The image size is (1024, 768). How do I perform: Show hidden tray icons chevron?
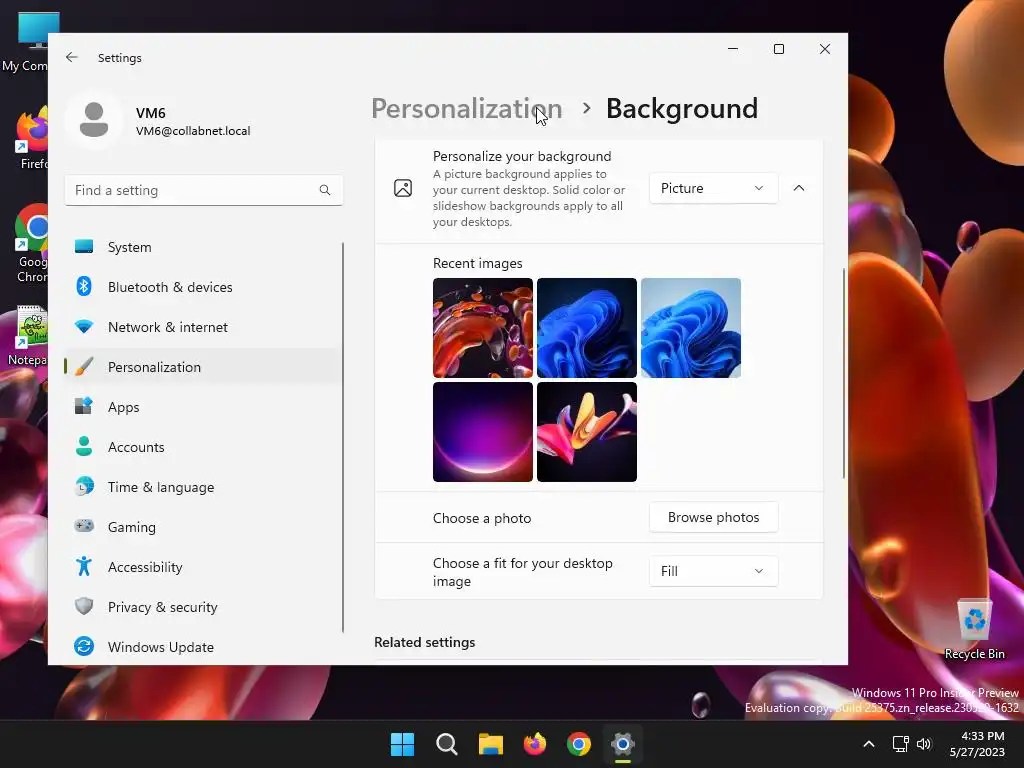(869, 744)
